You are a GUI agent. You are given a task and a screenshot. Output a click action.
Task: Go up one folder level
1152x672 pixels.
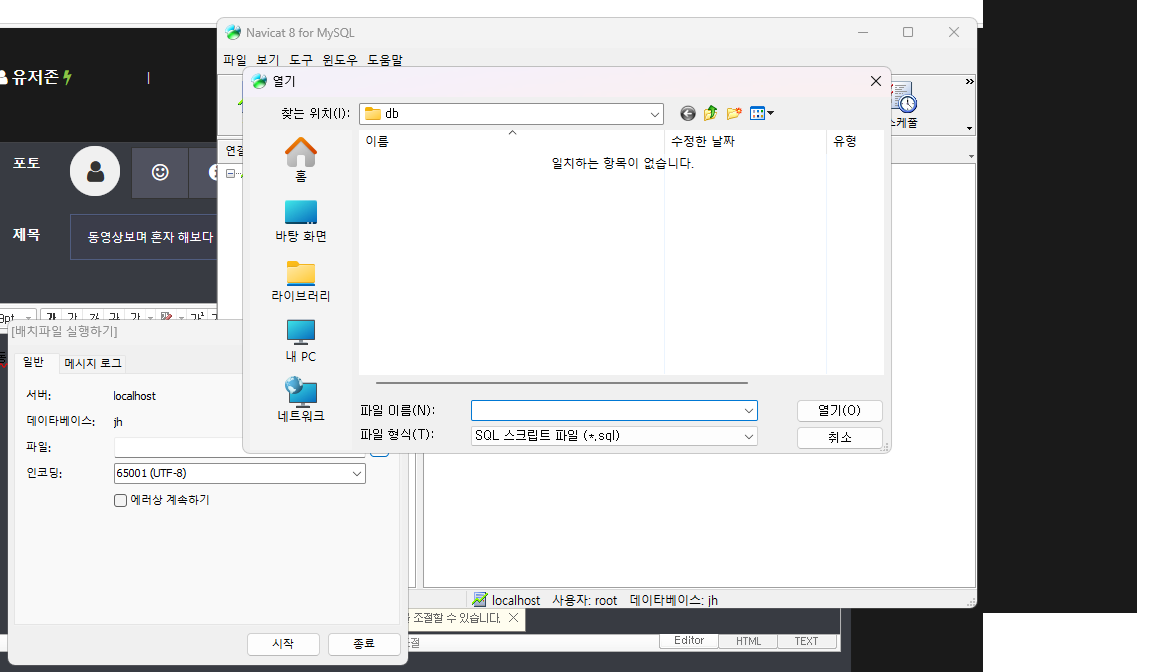point(710,113)
